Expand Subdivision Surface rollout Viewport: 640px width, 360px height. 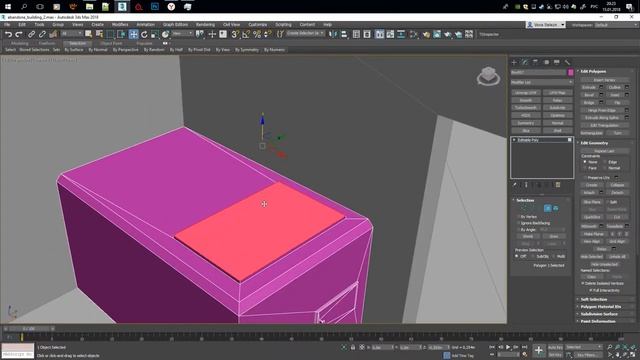(x=605, y=314)
